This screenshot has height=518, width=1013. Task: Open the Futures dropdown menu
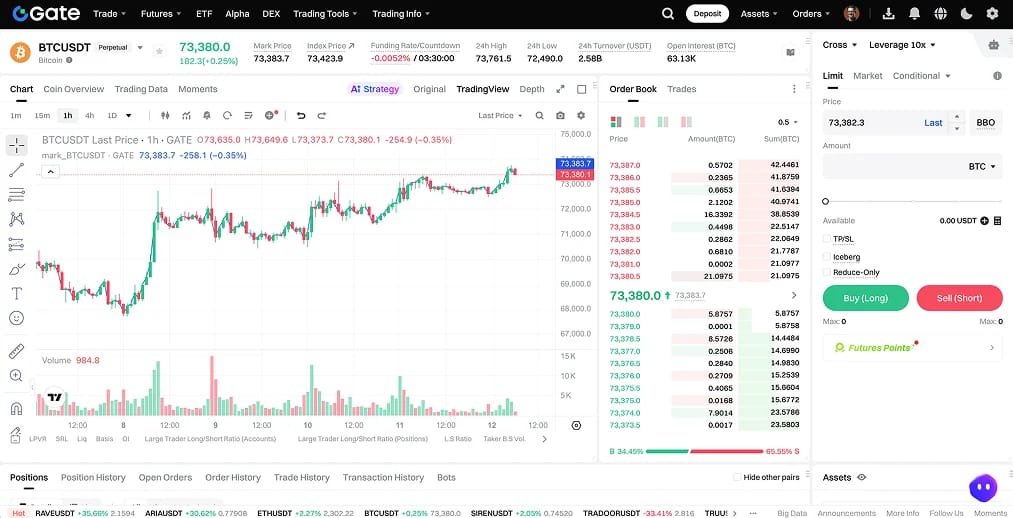click(x=162, y=14)
